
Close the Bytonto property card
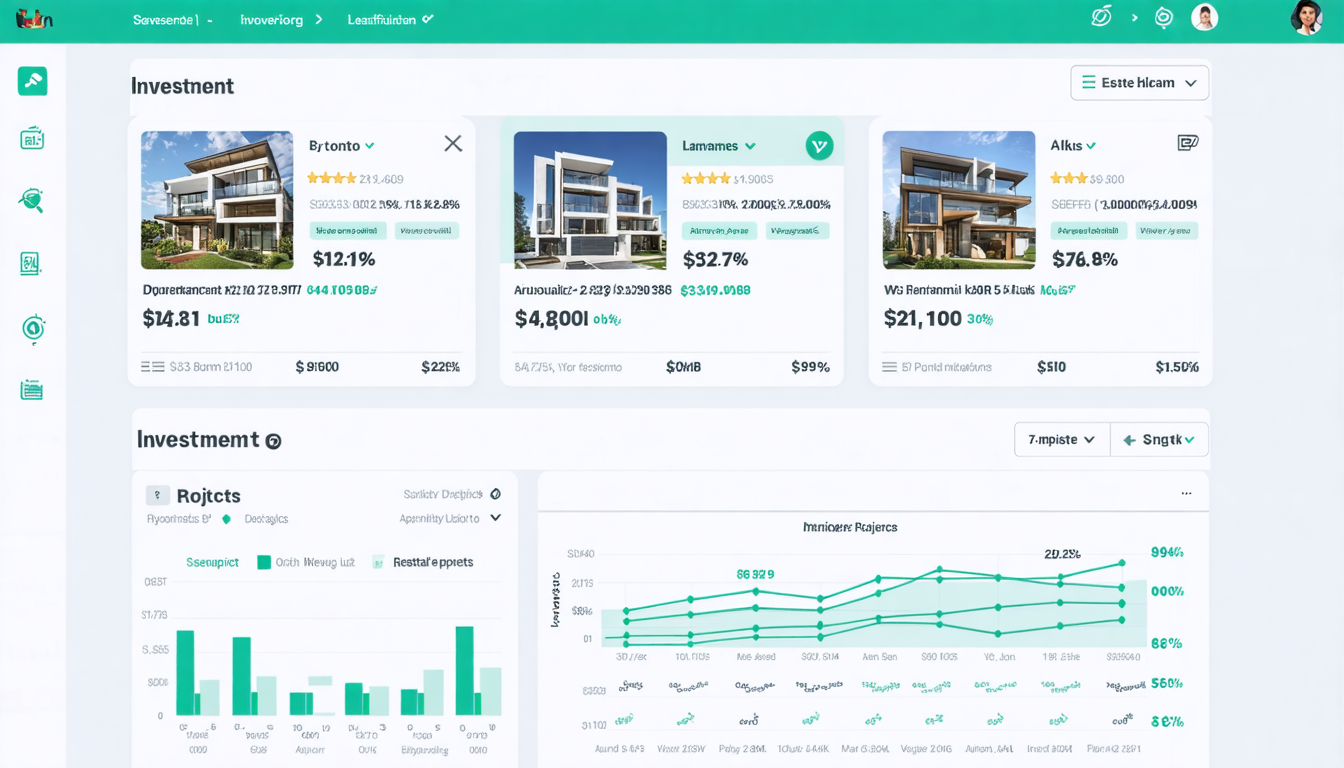(x=453, y=143)
